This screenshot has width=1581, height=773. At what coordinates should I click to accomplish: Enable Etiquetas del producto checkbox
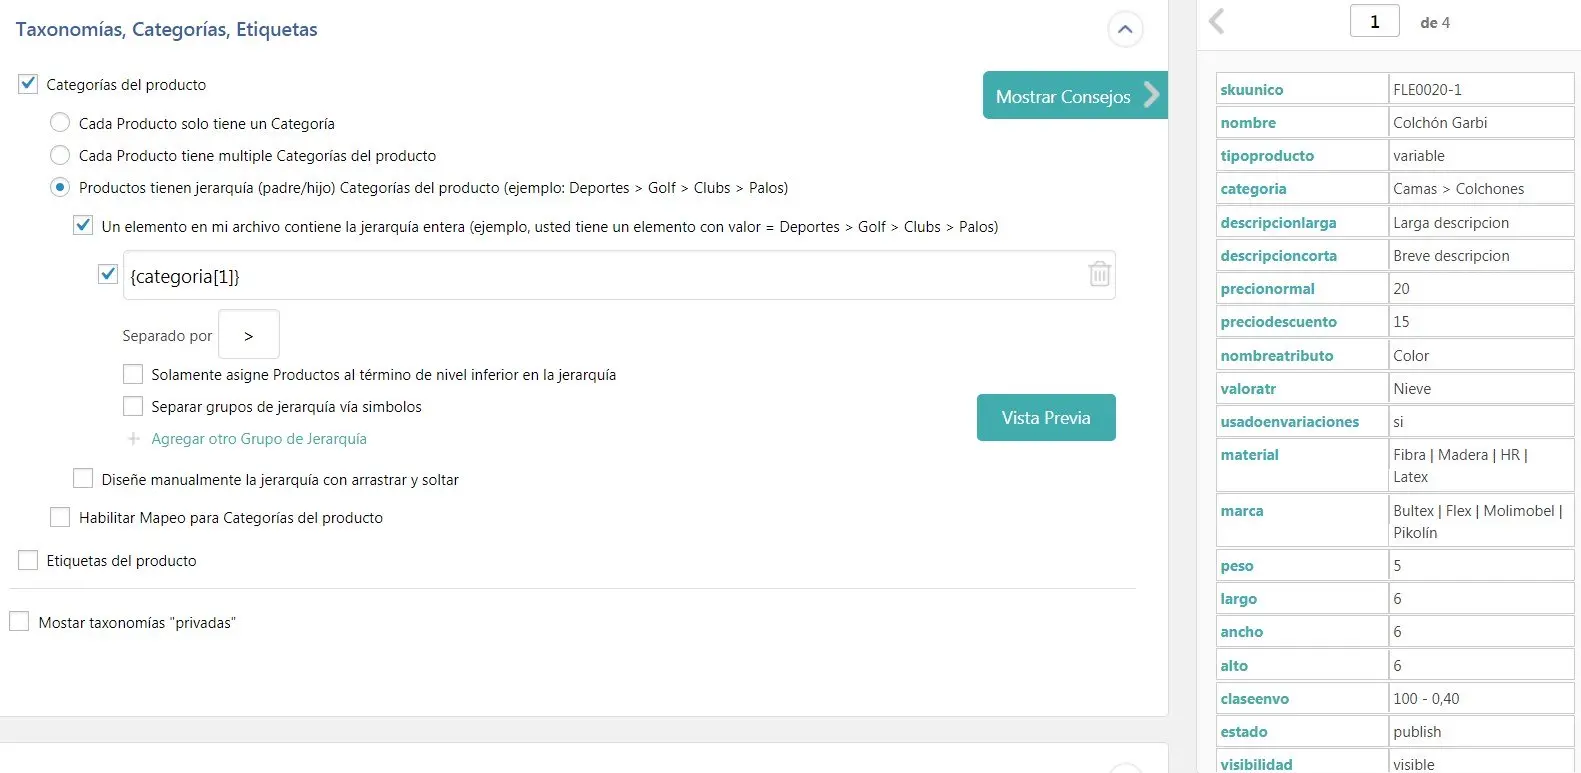(28, 560)
